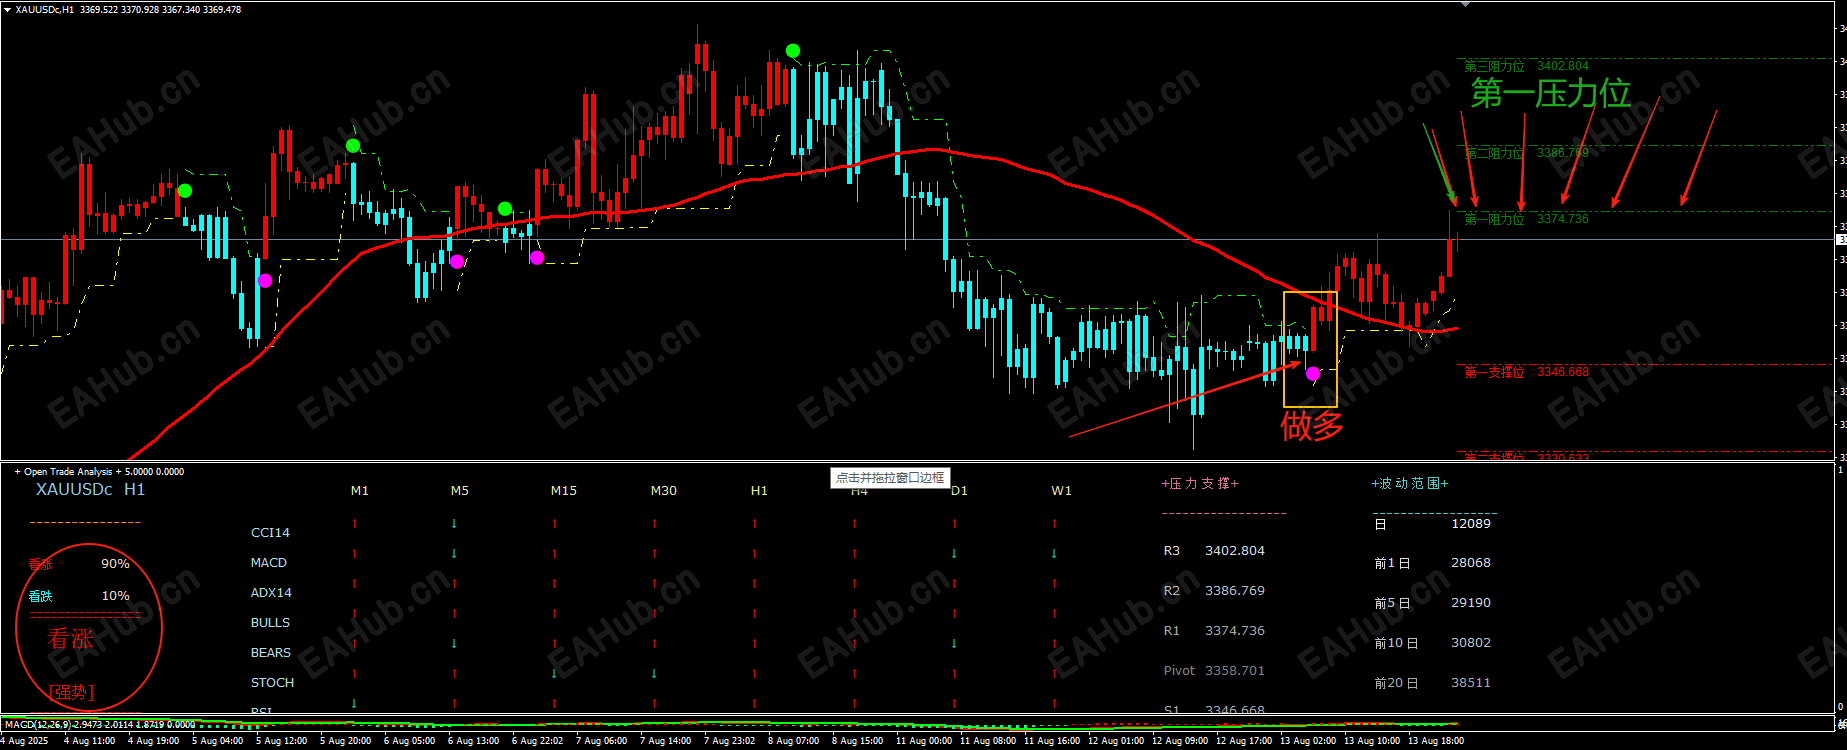Click the W1 timeframe column header

tap(1061, 491)
